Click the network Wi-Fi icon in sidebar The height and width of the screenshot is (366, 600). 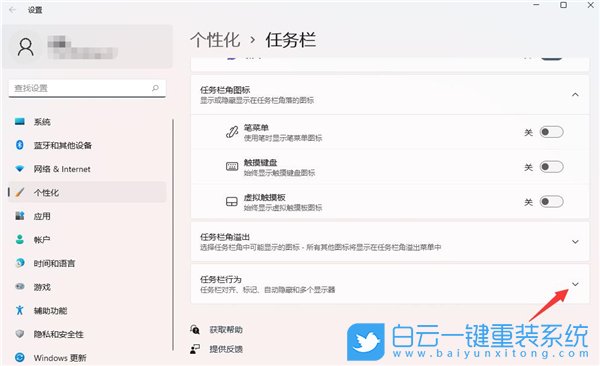coord(20,169)
